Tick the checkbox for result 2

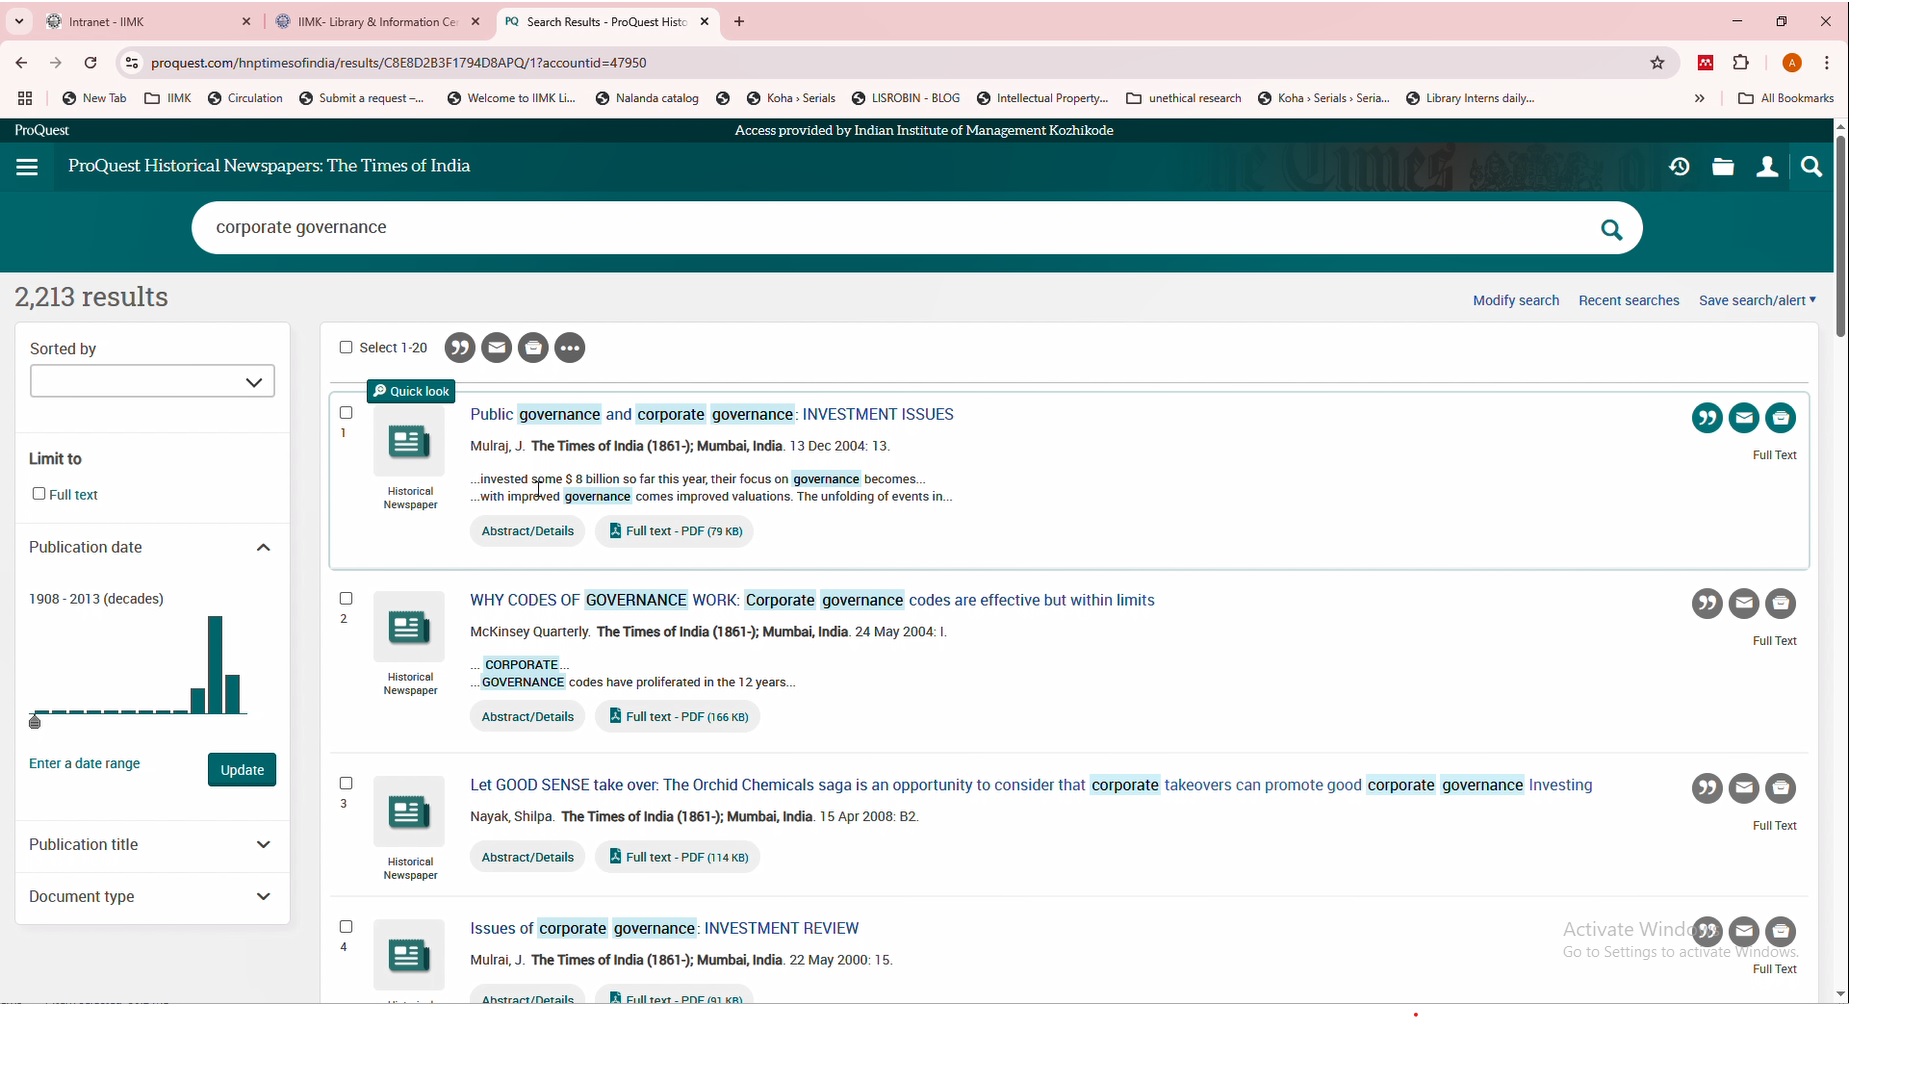click(346, 599)
